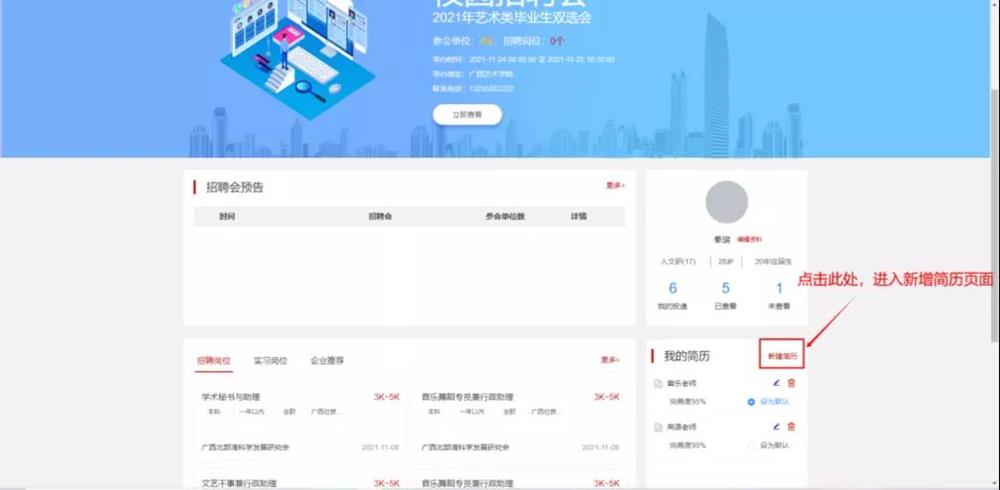
Task: Expand 更多 in the job listings section
Action: 610,360
